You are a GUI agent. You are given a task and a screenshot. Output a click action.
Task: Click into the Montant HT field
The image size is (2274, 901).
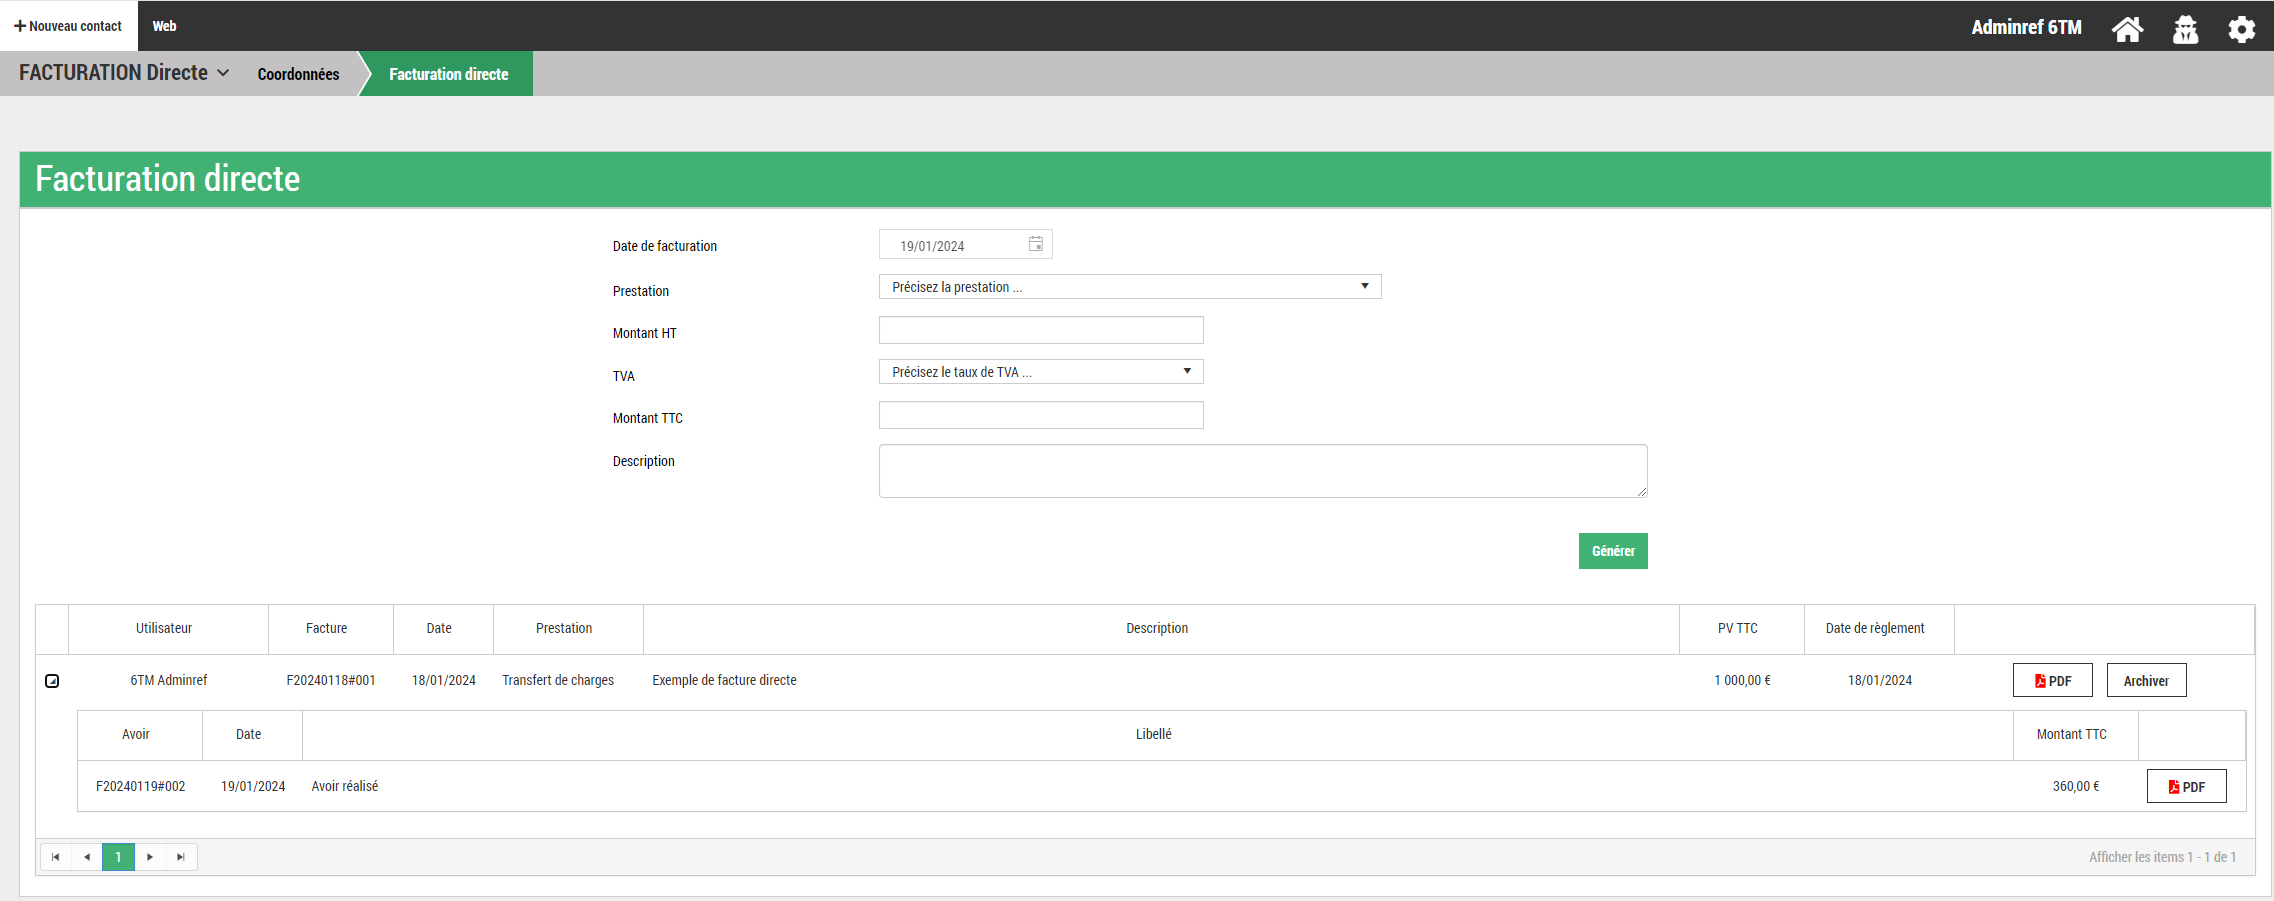pyautogui.click(x=1040, y=331)
